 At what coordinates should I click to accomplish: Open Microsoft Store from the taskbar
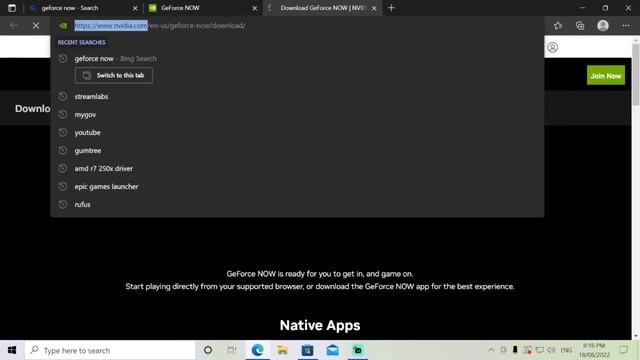[x=307, y=350]
